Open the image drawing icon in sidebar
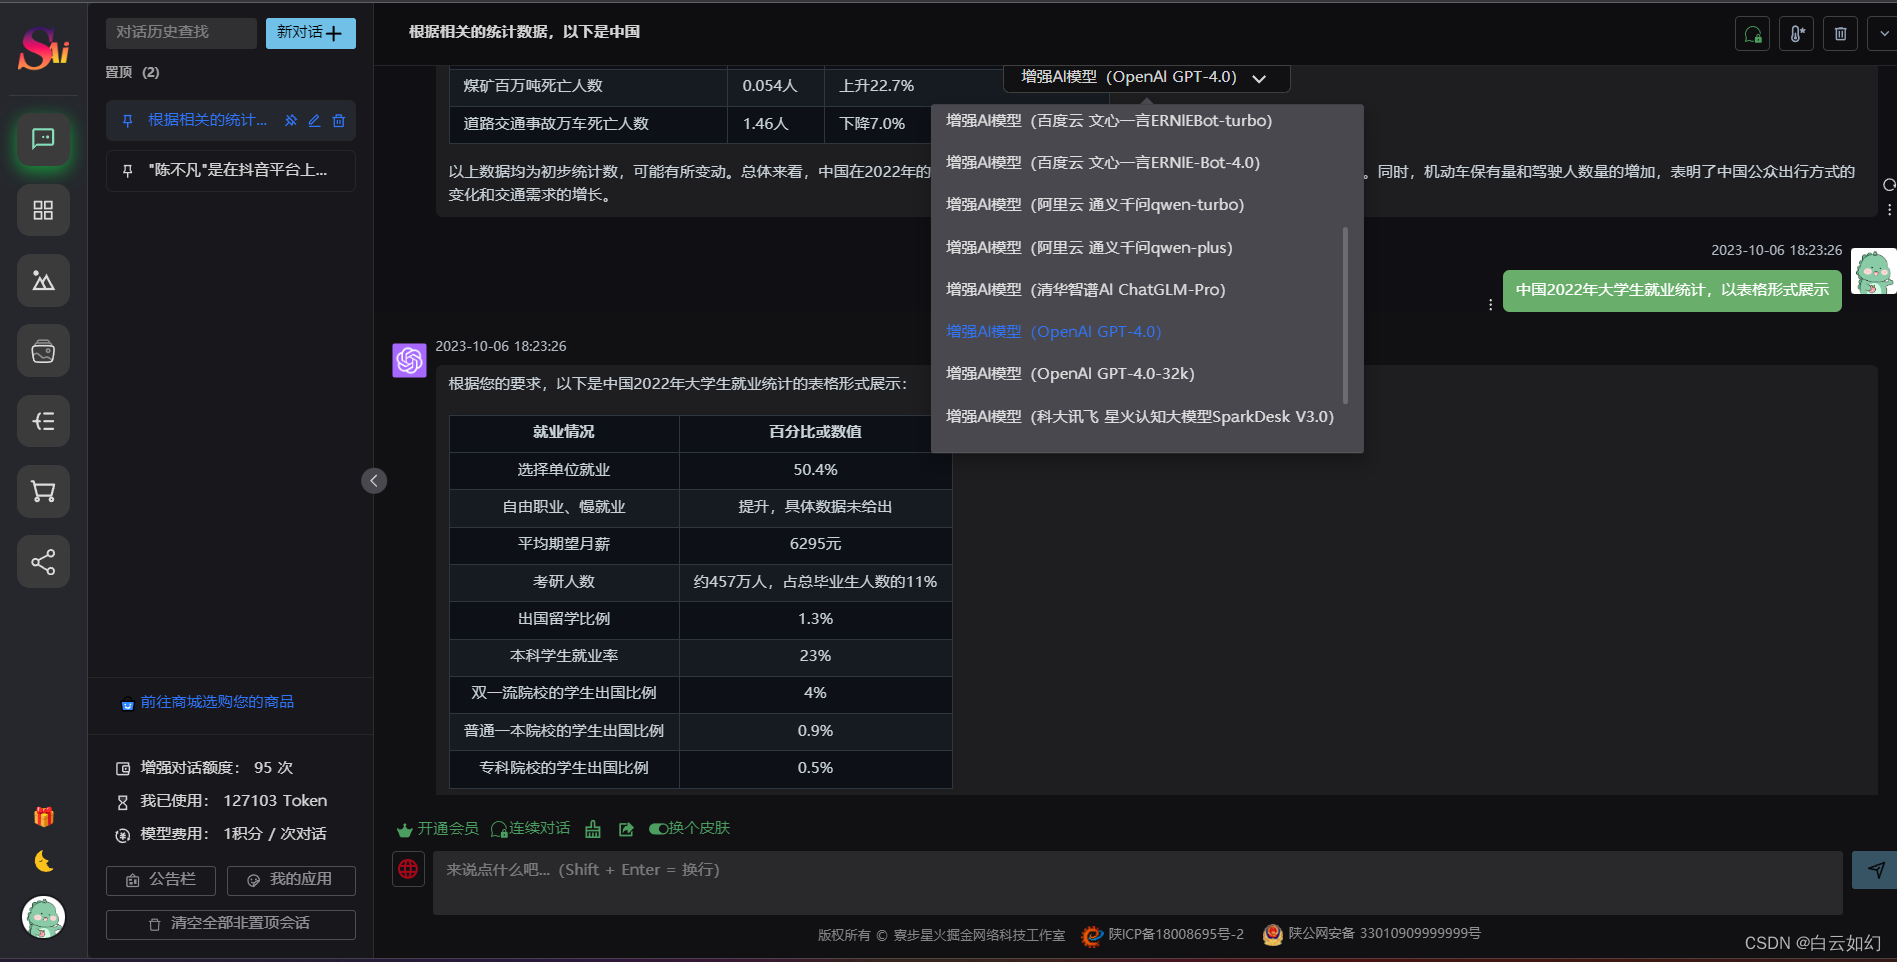This screenshot has width=1897, height=962. pyautogui.click(x=43, y=280)
